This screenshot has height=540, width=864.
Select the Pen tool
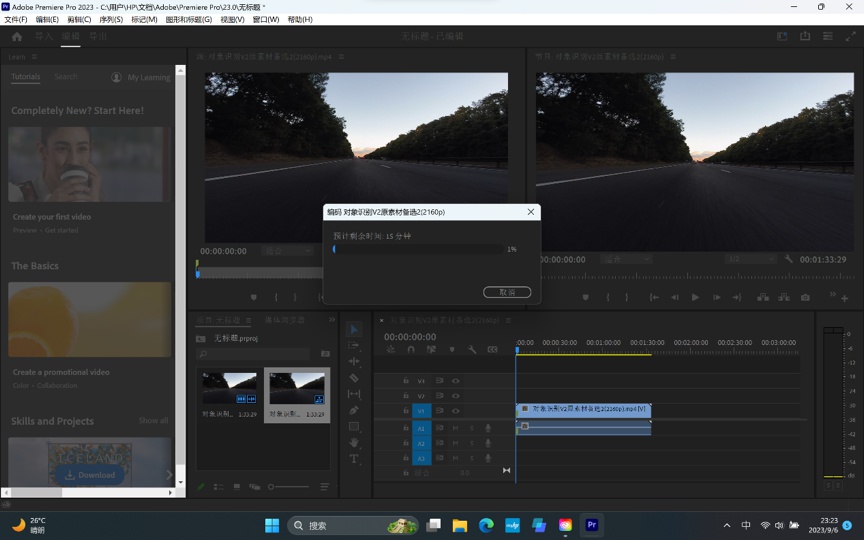pos(354,410)
